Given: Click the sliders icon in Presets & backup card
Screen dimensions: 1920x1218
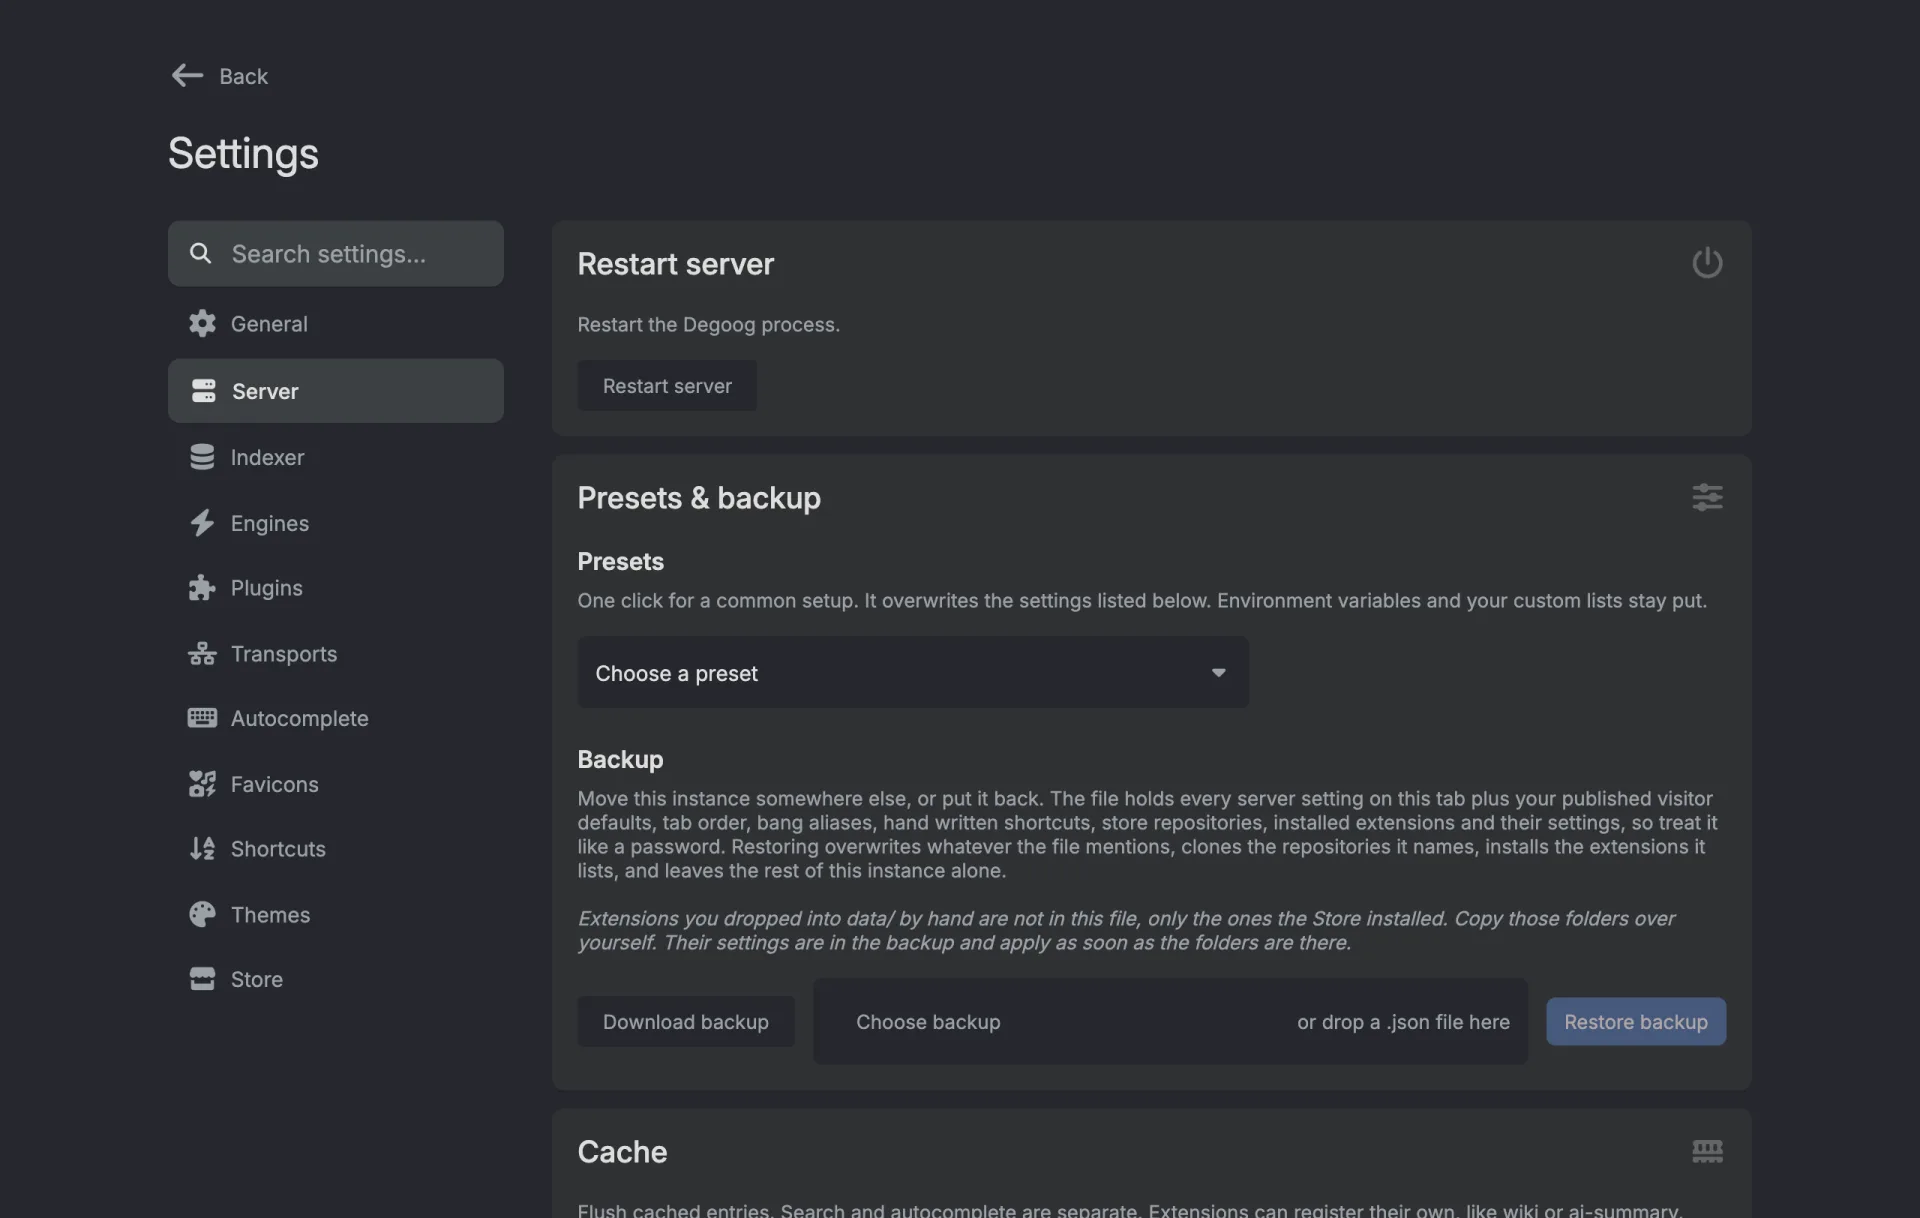Looking at the screenshot, I should [x=1707, y=497].
